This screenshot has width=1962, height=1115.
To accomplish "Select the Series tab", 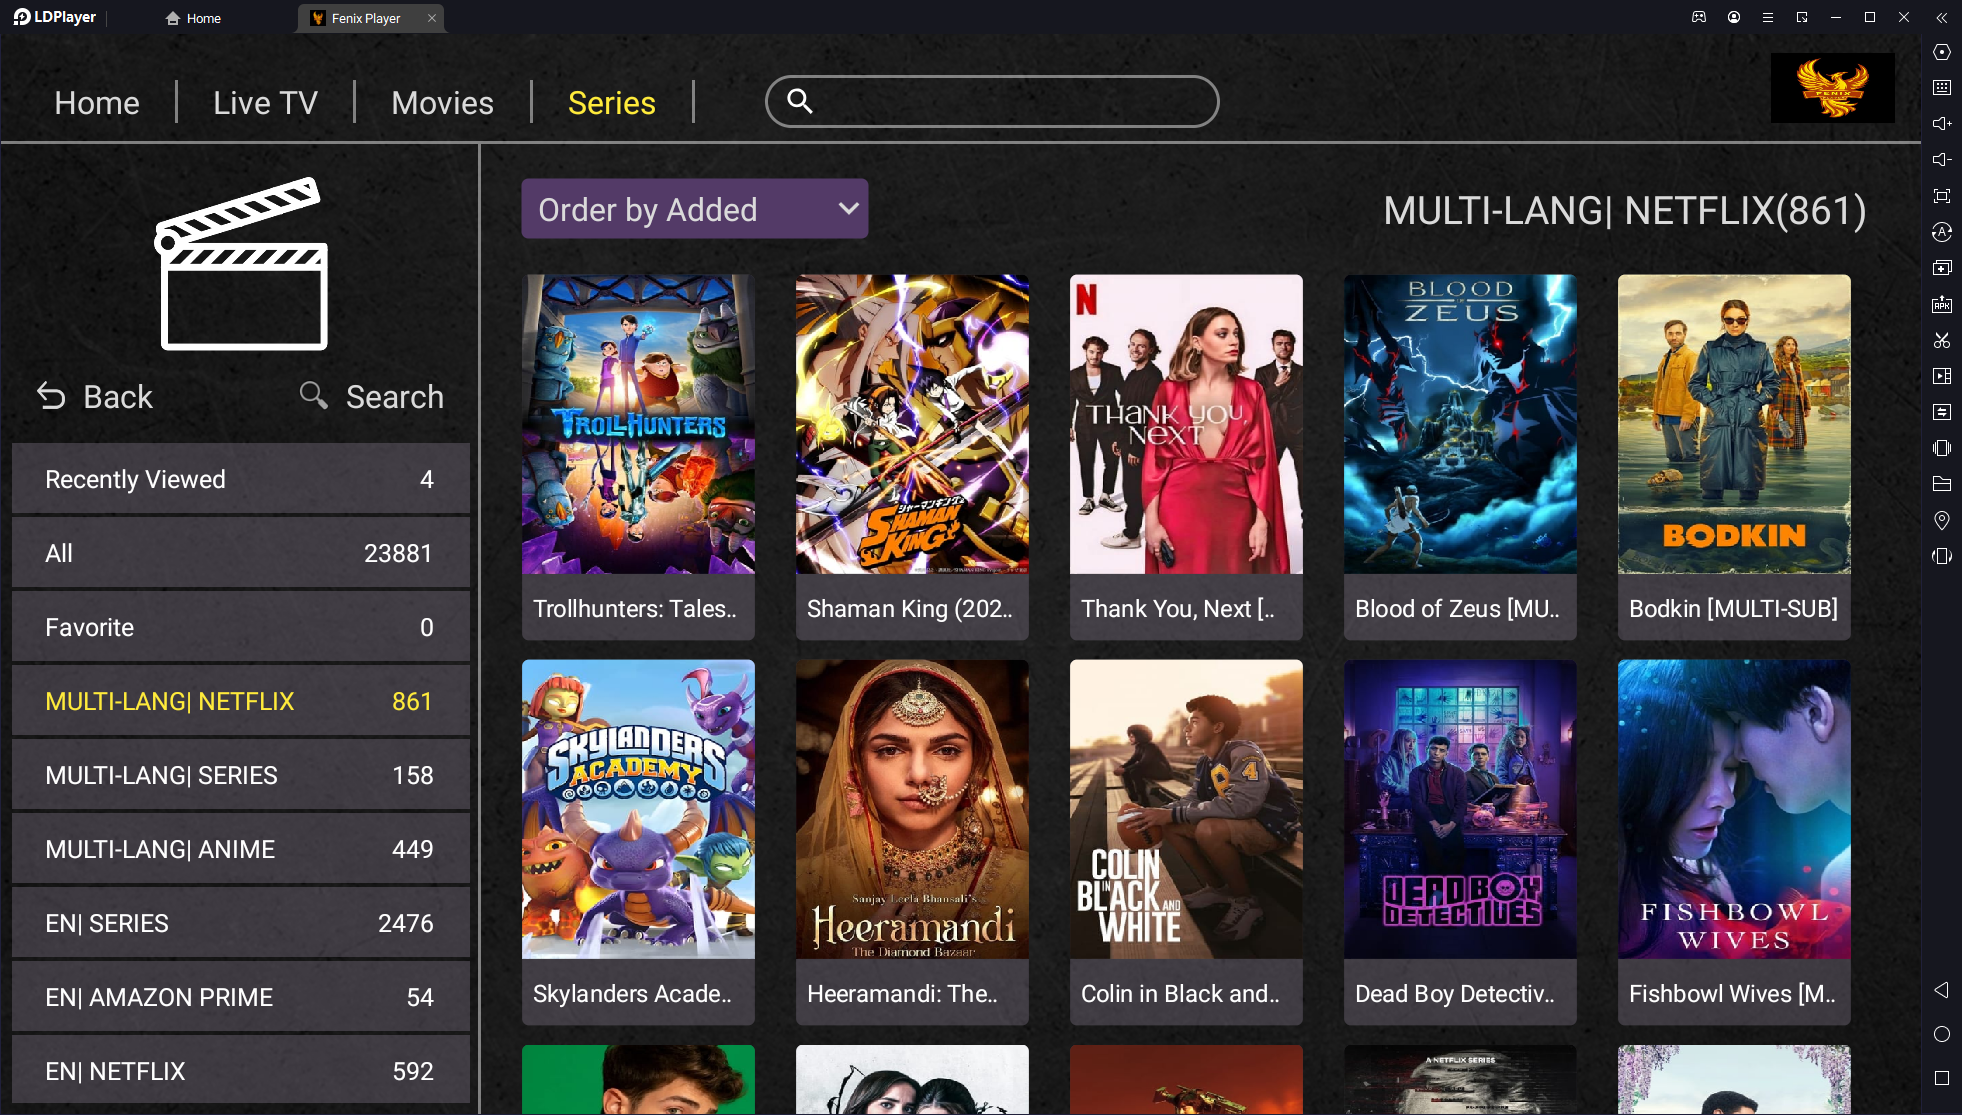I will [x=610, y=100].
